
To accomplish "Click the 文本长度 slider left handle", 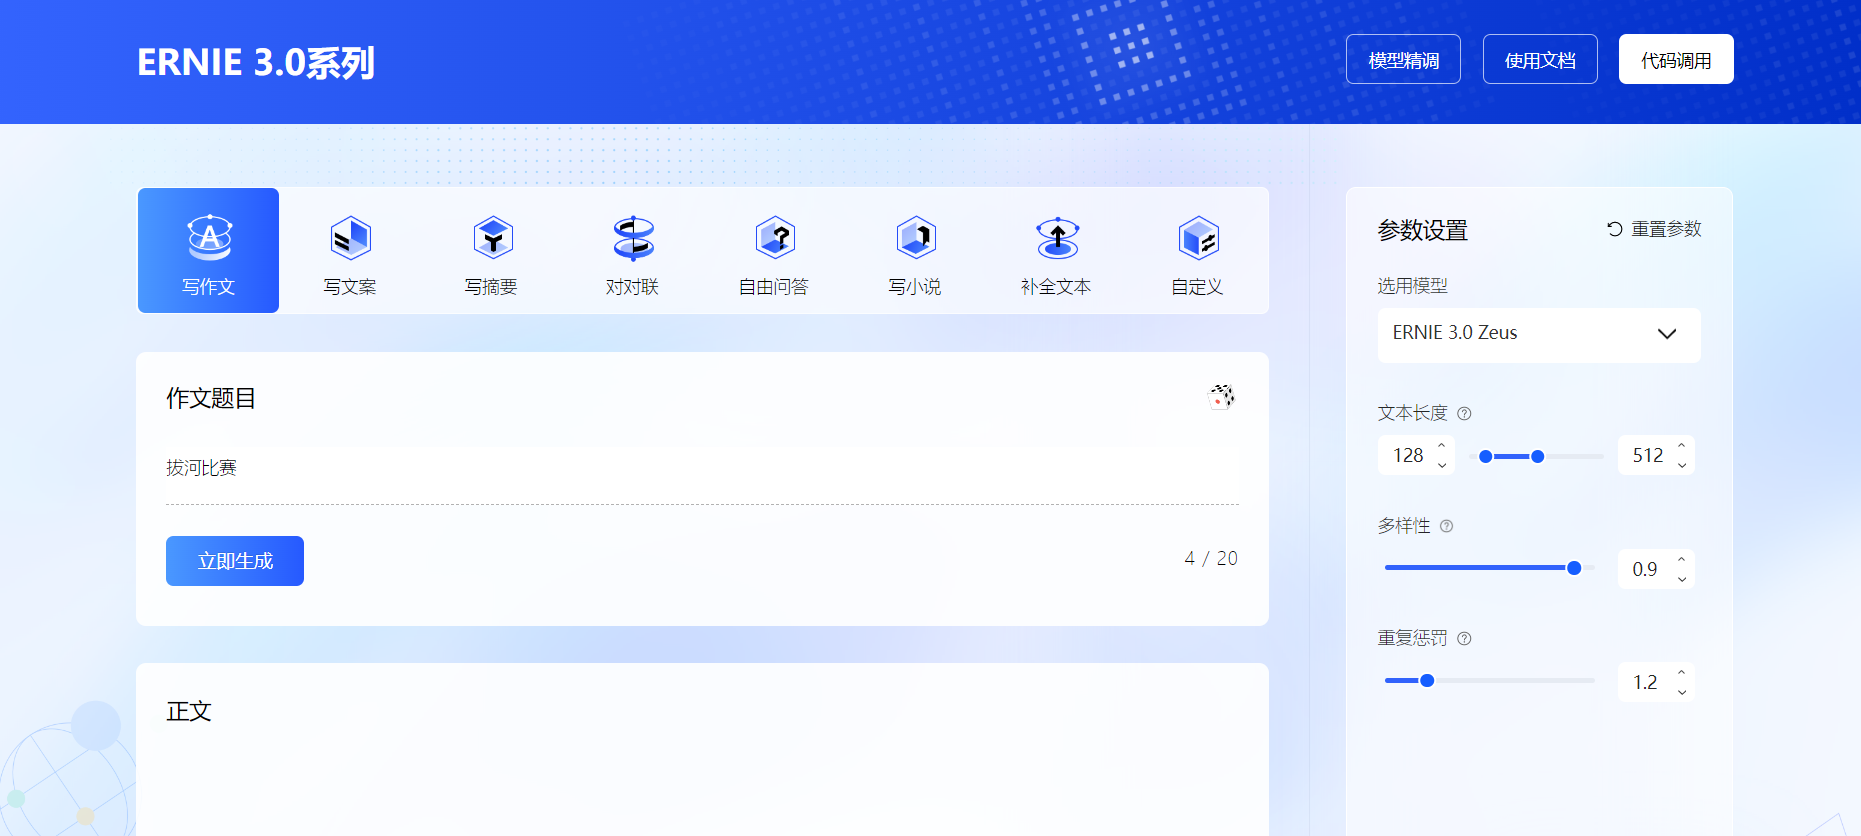I will point(1486,456).
